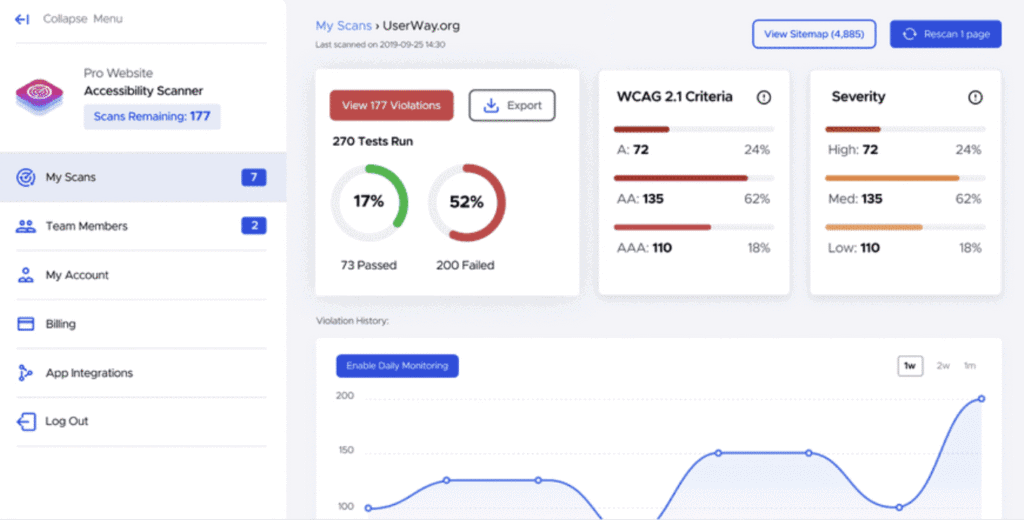The image size is (1024, 520).
Task: Open the WCAG 2.1 Criteria info icon
Action: 764,97
